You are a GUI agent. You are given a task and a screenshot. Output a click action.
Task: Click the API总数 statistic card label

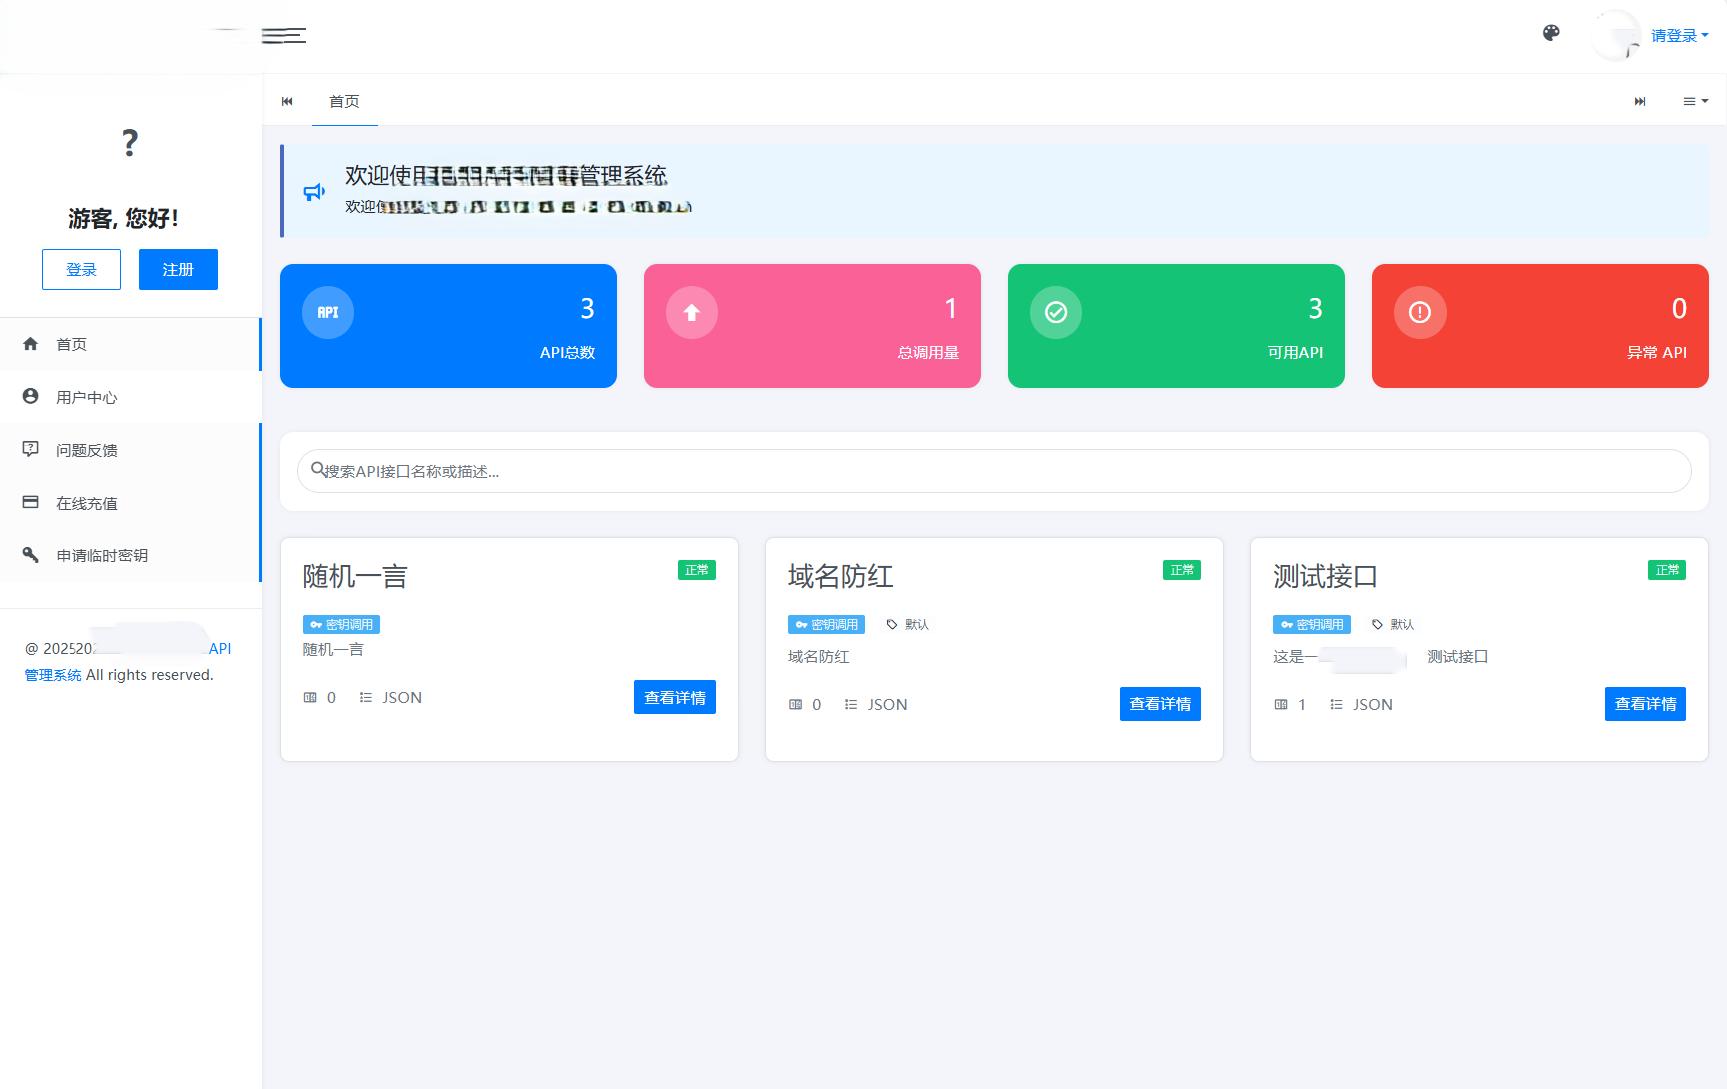(x=567, y=352)
